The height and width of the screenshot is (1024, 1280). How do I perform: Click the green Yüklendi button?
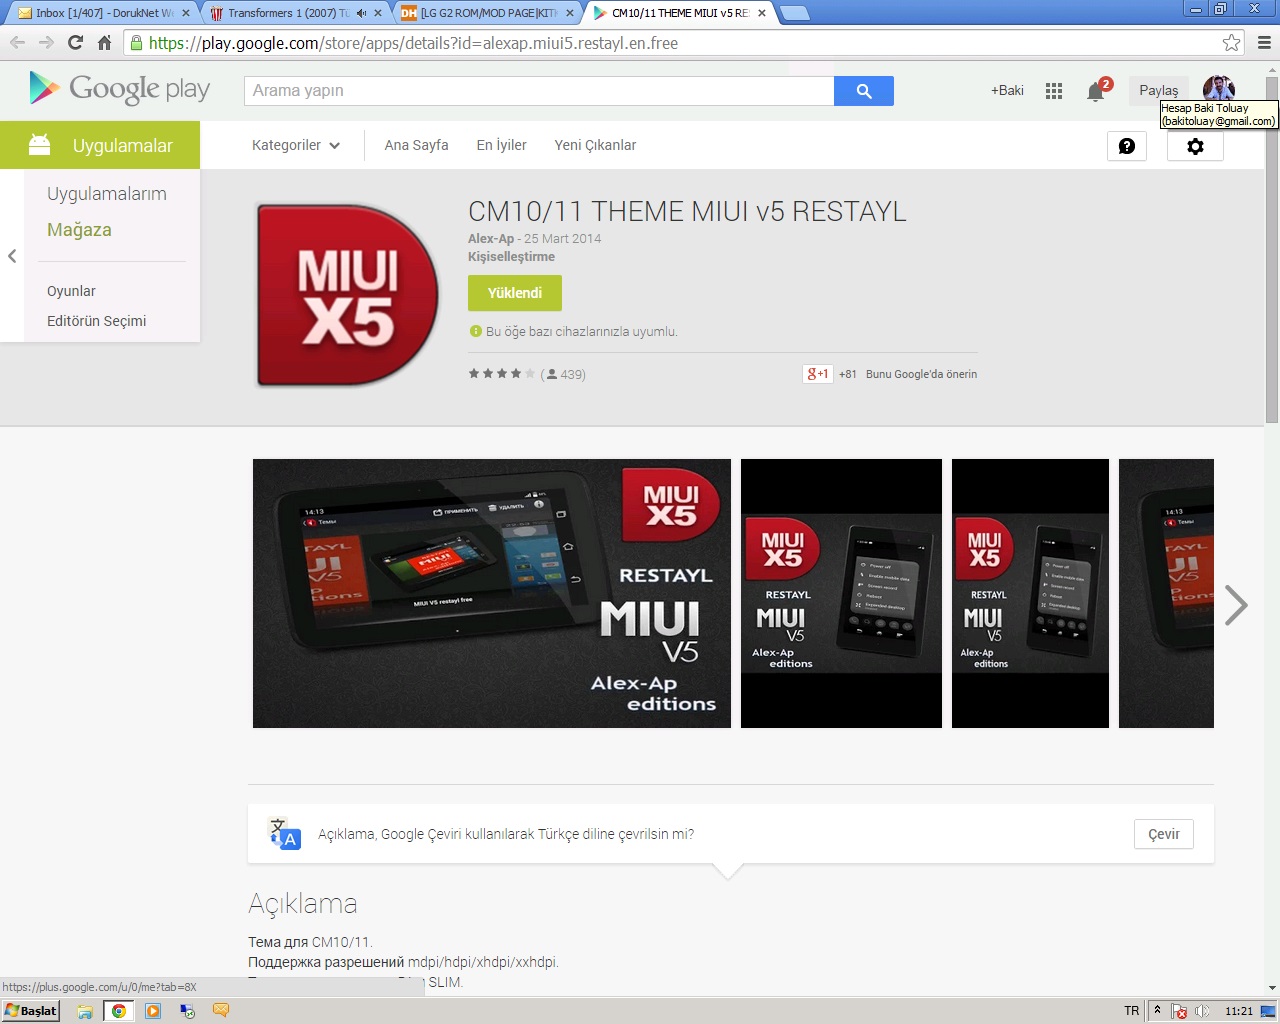[515, 293]
